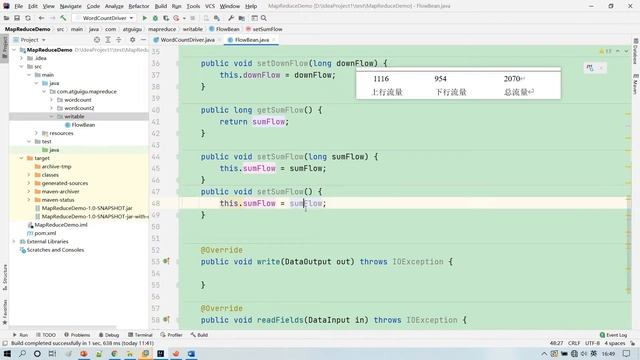The width and height of the screenshot is (640, 360).
Task: Open the Profiler tool window
Action: (171, 335)
